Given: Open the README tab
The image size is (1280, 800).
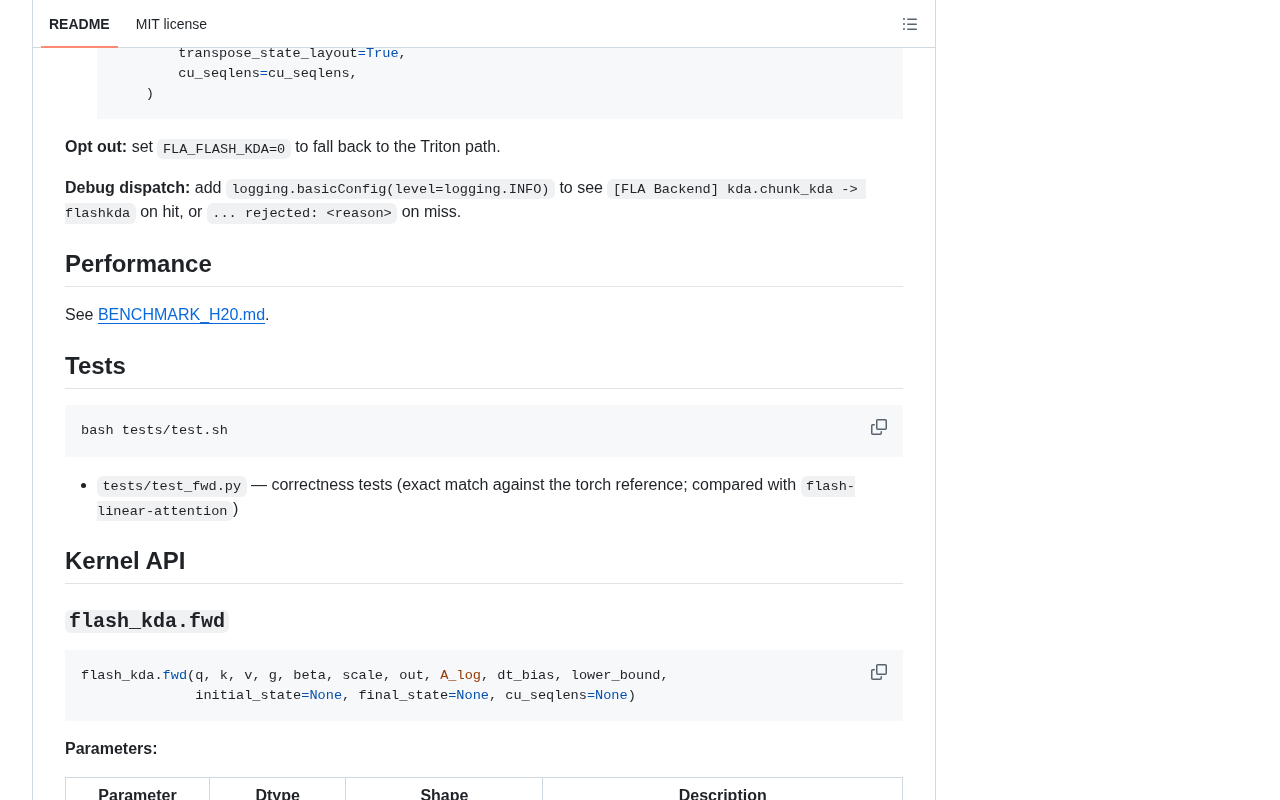Looking at the screenshot, I should [79, 24].
